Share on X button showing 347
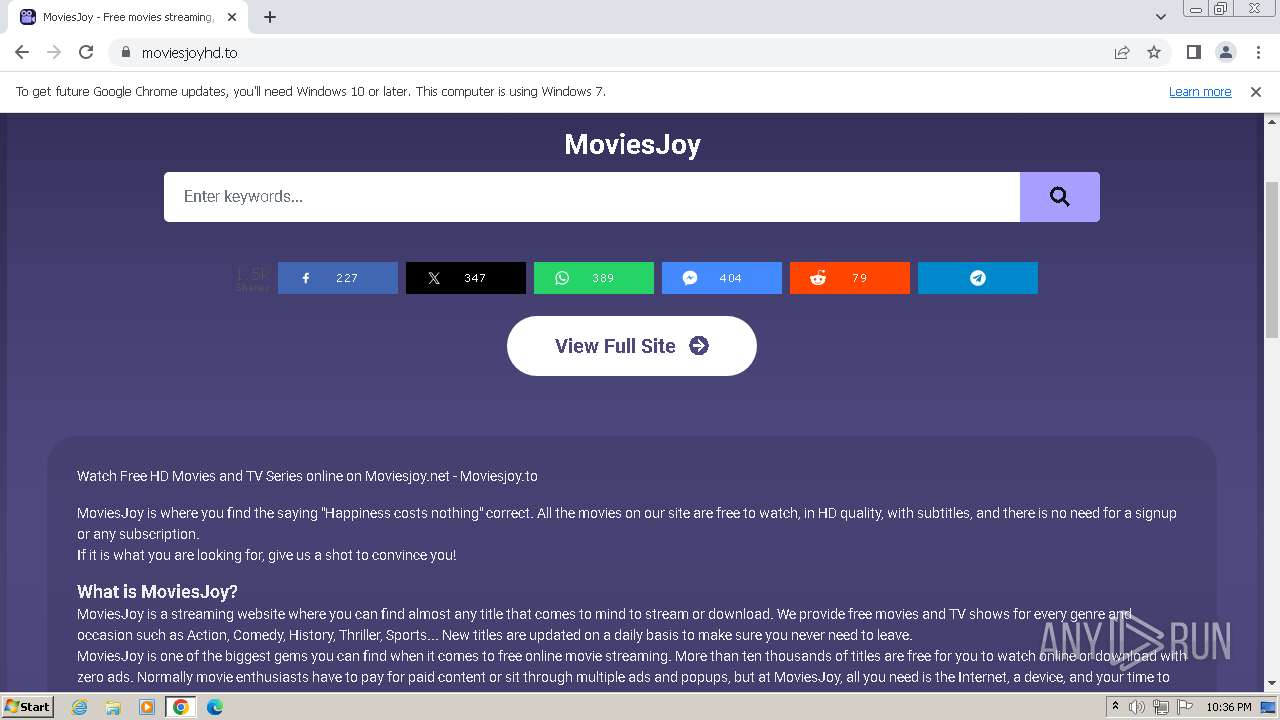 466,278
